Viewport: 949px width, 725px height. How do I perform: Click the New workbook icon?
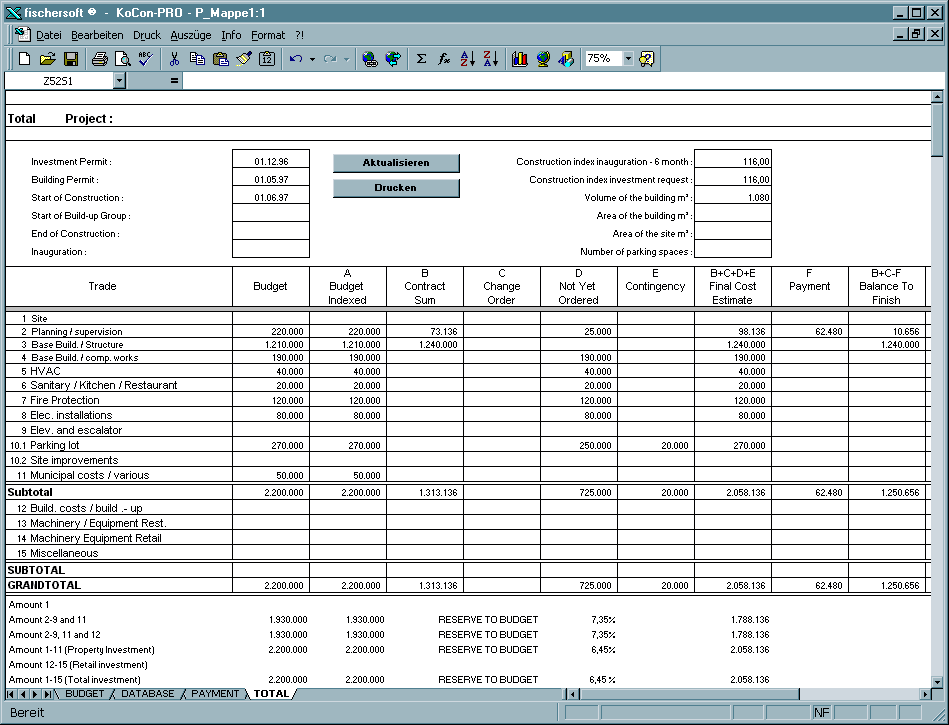(x=25, y=59)
